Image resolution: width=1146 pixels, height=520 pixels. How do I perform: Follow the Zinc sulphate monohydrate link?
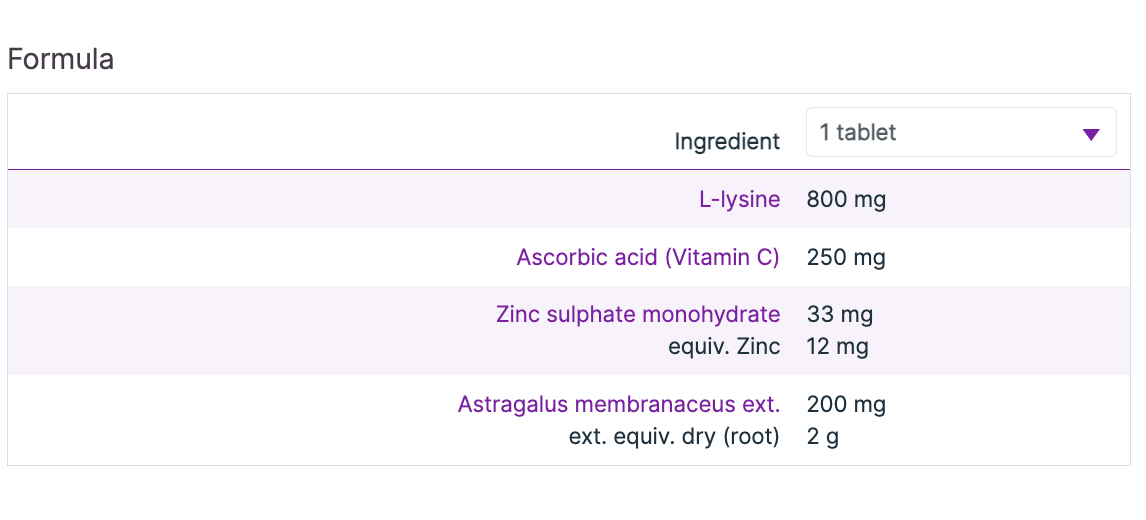637,314
